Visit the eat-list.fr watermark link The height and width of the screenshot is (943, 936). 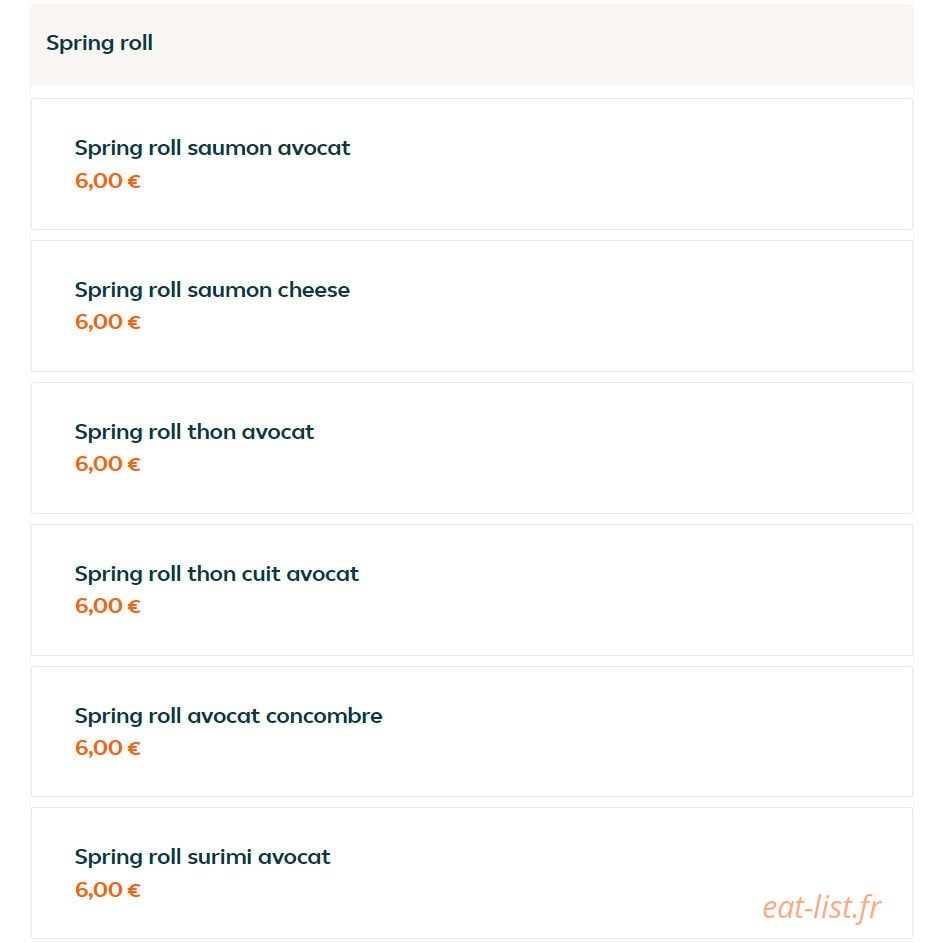[x=822, y=908]
